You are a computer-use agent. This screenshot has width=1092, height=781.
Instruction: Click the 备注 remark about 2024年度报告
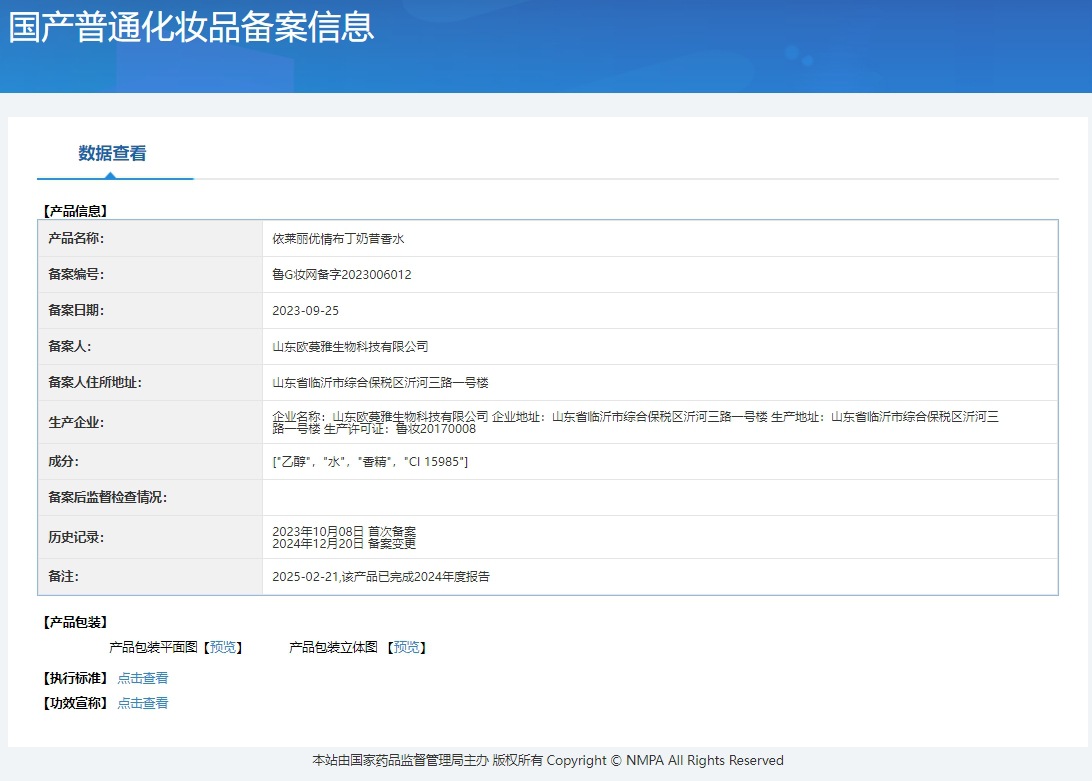point(381,577)
